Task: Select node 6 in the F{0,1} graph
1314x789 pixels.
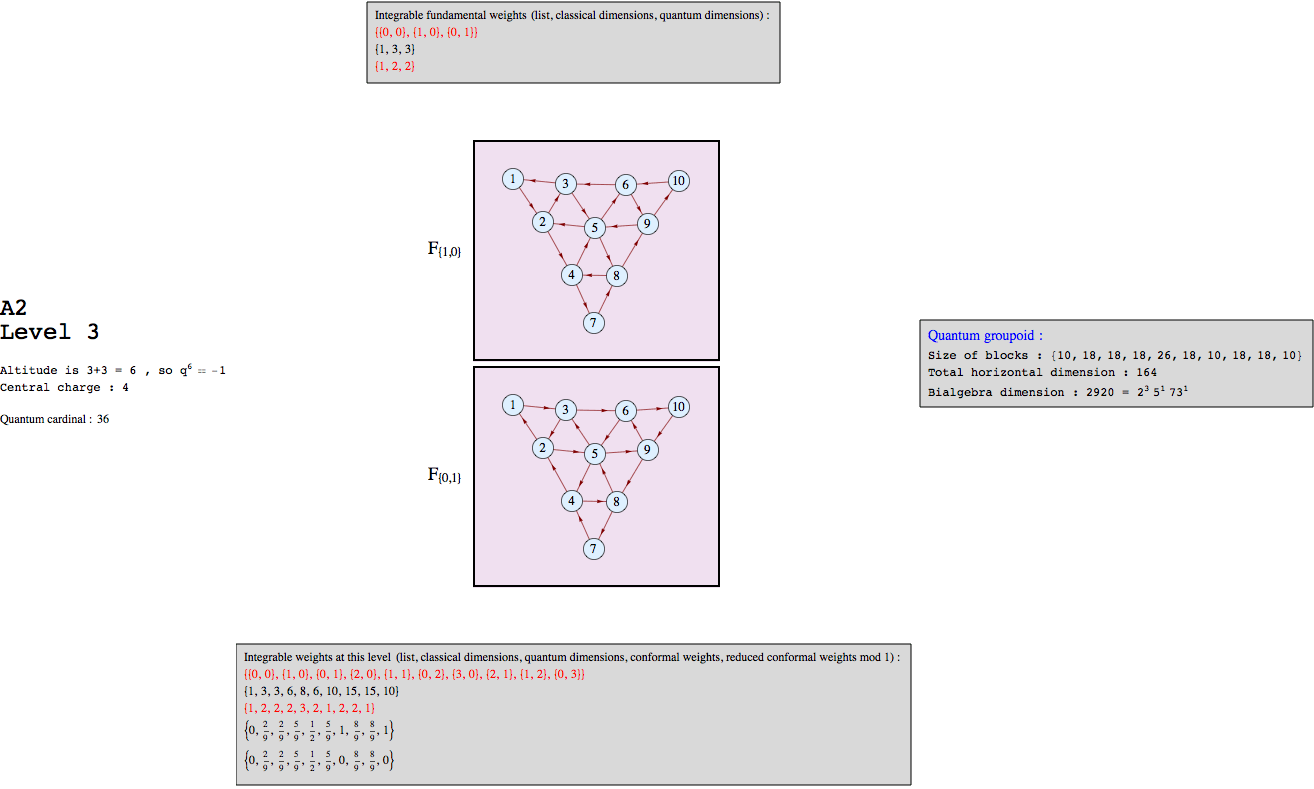Action: (626, 411)
